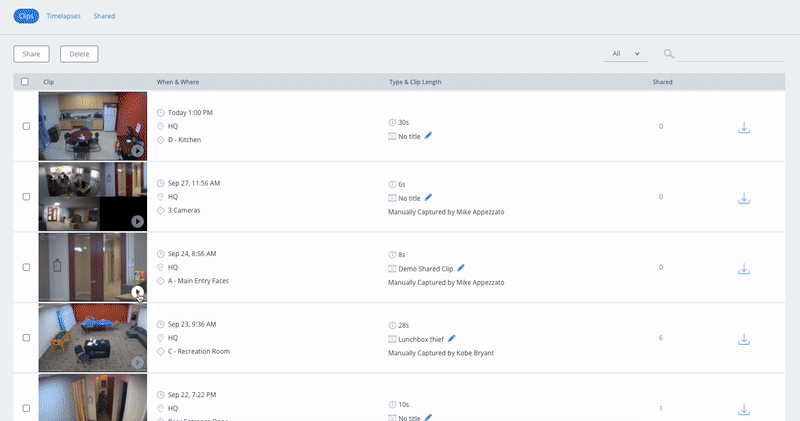Click Manually Captured by Kobe Bryant text
Screen dimensions: 800x421
(441, 353)
